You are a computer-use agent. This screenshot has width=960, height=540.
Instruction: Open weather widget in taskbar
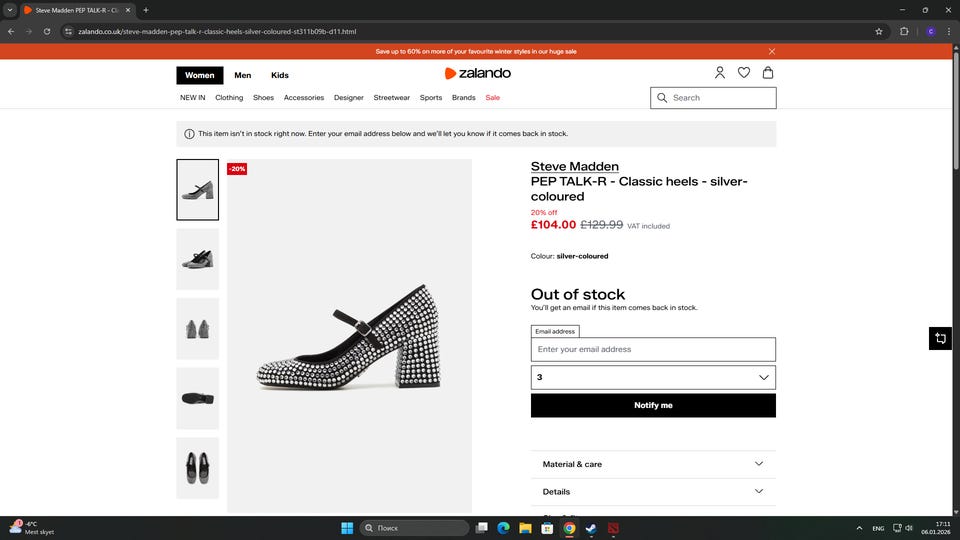click(x=32, y=528)
